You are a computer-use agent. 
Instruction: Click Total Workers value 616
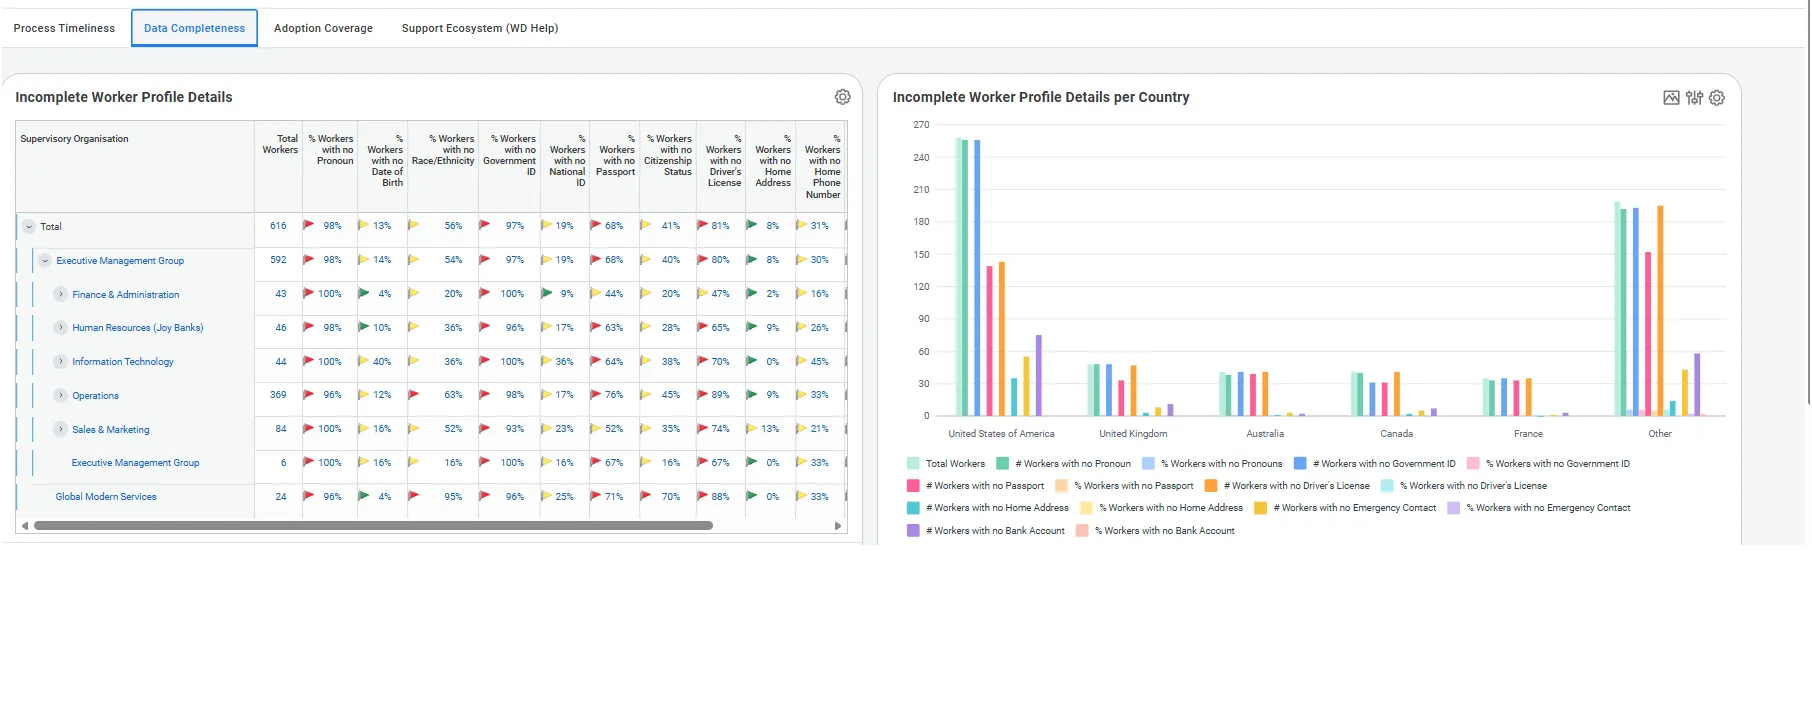[x=278, y=226]
